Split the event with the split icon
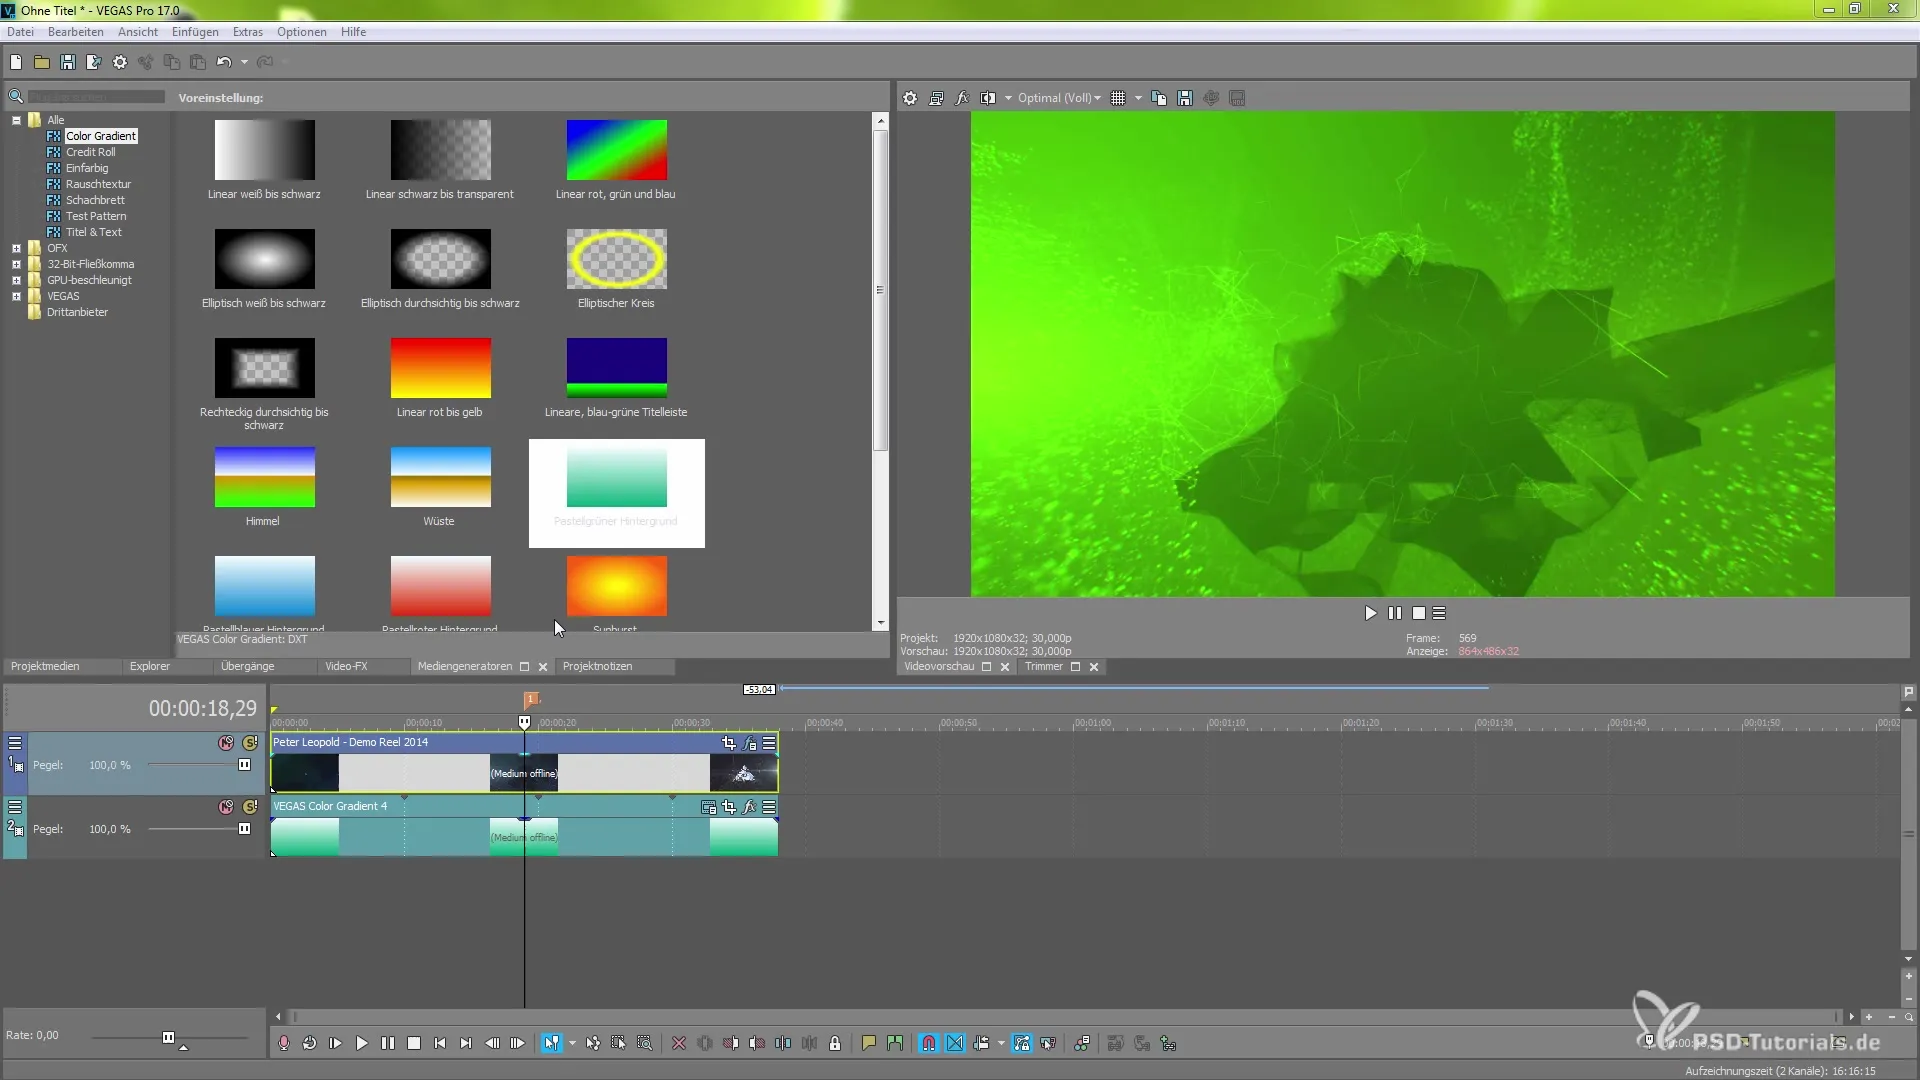The height and width of the screenshot is (1080, 1920). tap(783, 1043)
